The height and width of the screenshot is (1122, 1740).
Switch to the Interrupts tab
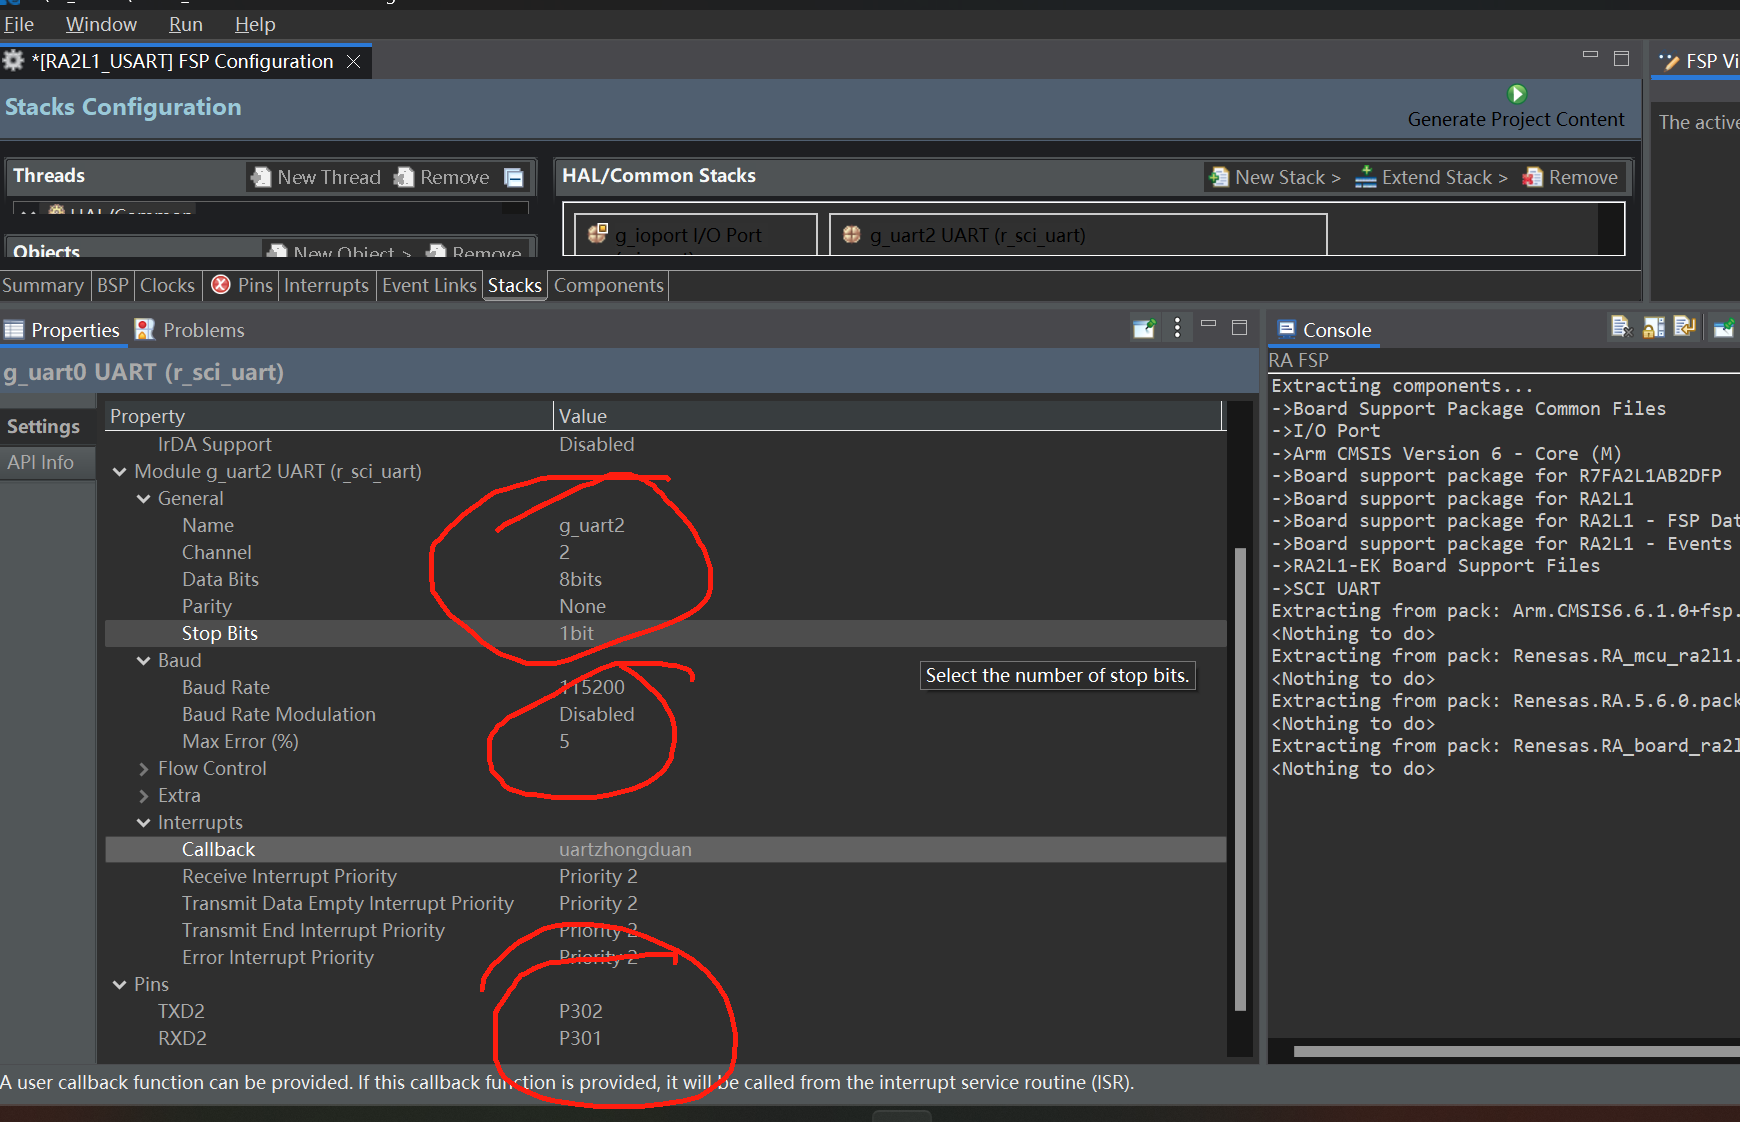[326, 285]
